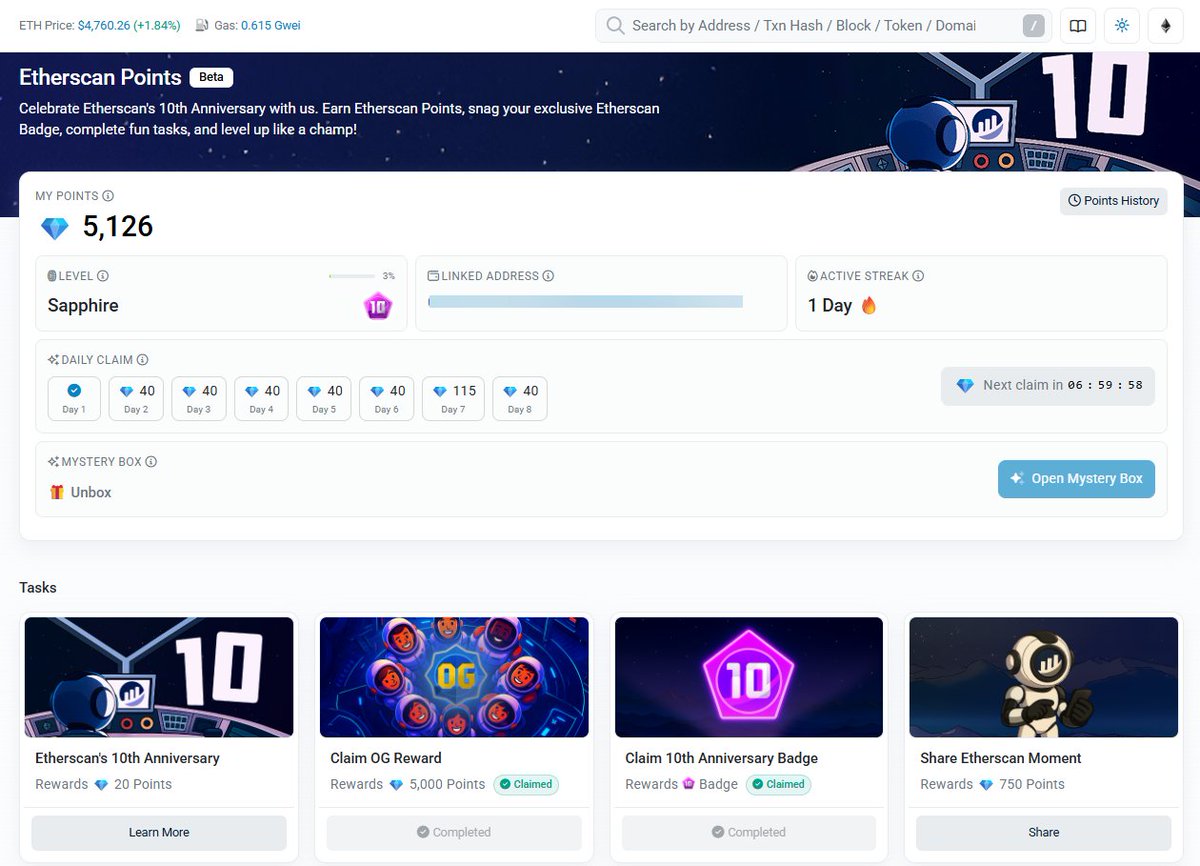Click the Tasks section heading
The width and height of the screenshot is (1200, 866).
click(x=38, y=588)
